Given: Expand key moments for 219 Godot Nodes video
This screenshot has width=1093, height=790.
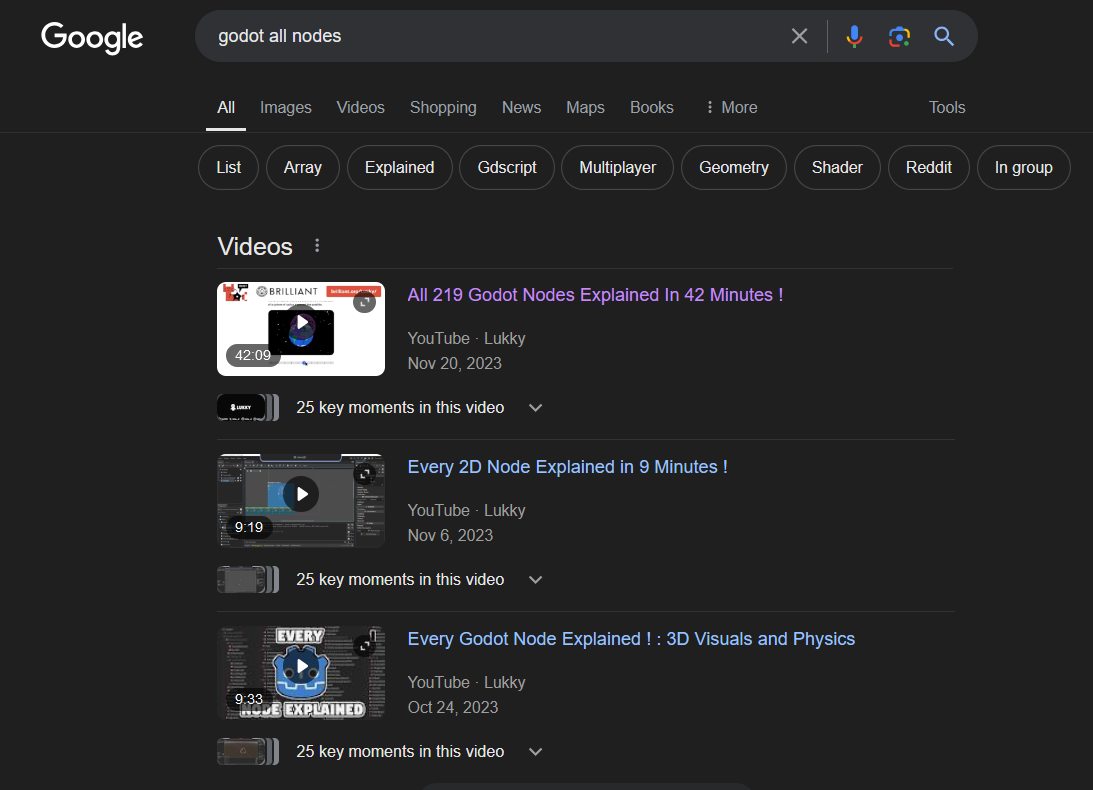Looking at the screenshot, I should (535, 408).
